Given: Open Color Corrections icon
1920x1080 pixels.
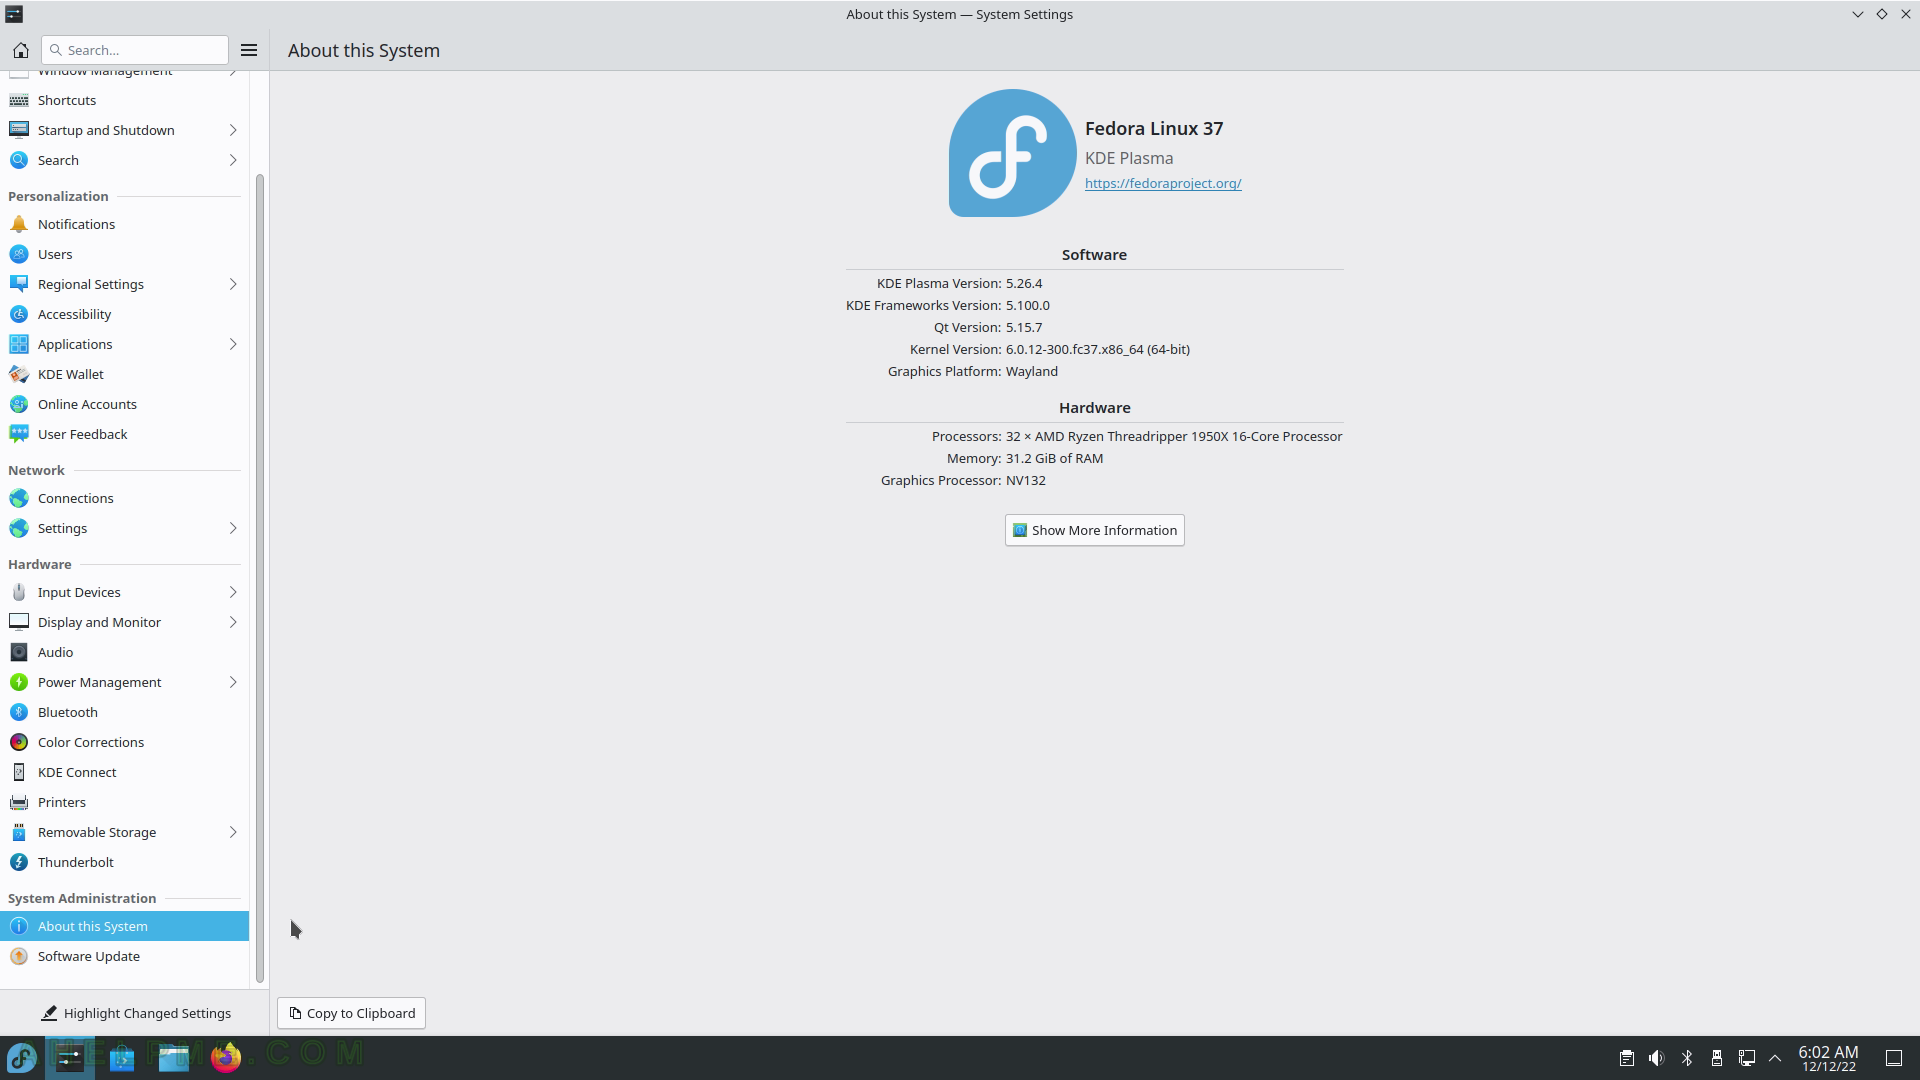Looking at the screenshot, I should [x=19, y=742].
